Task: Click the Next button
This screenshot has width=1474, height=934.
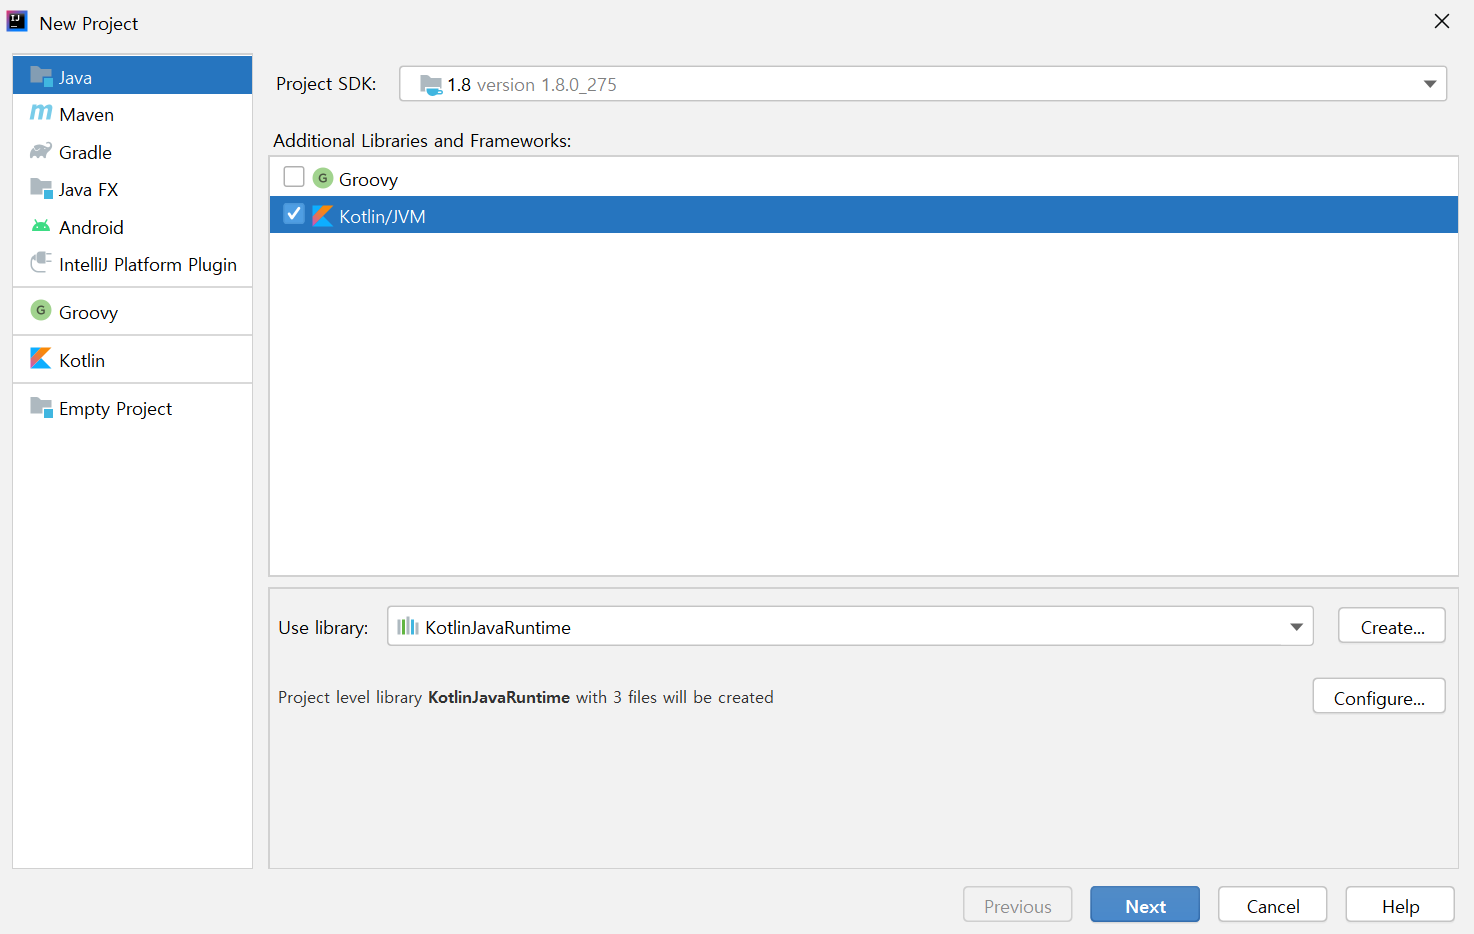Action: tap(1145, 905)
